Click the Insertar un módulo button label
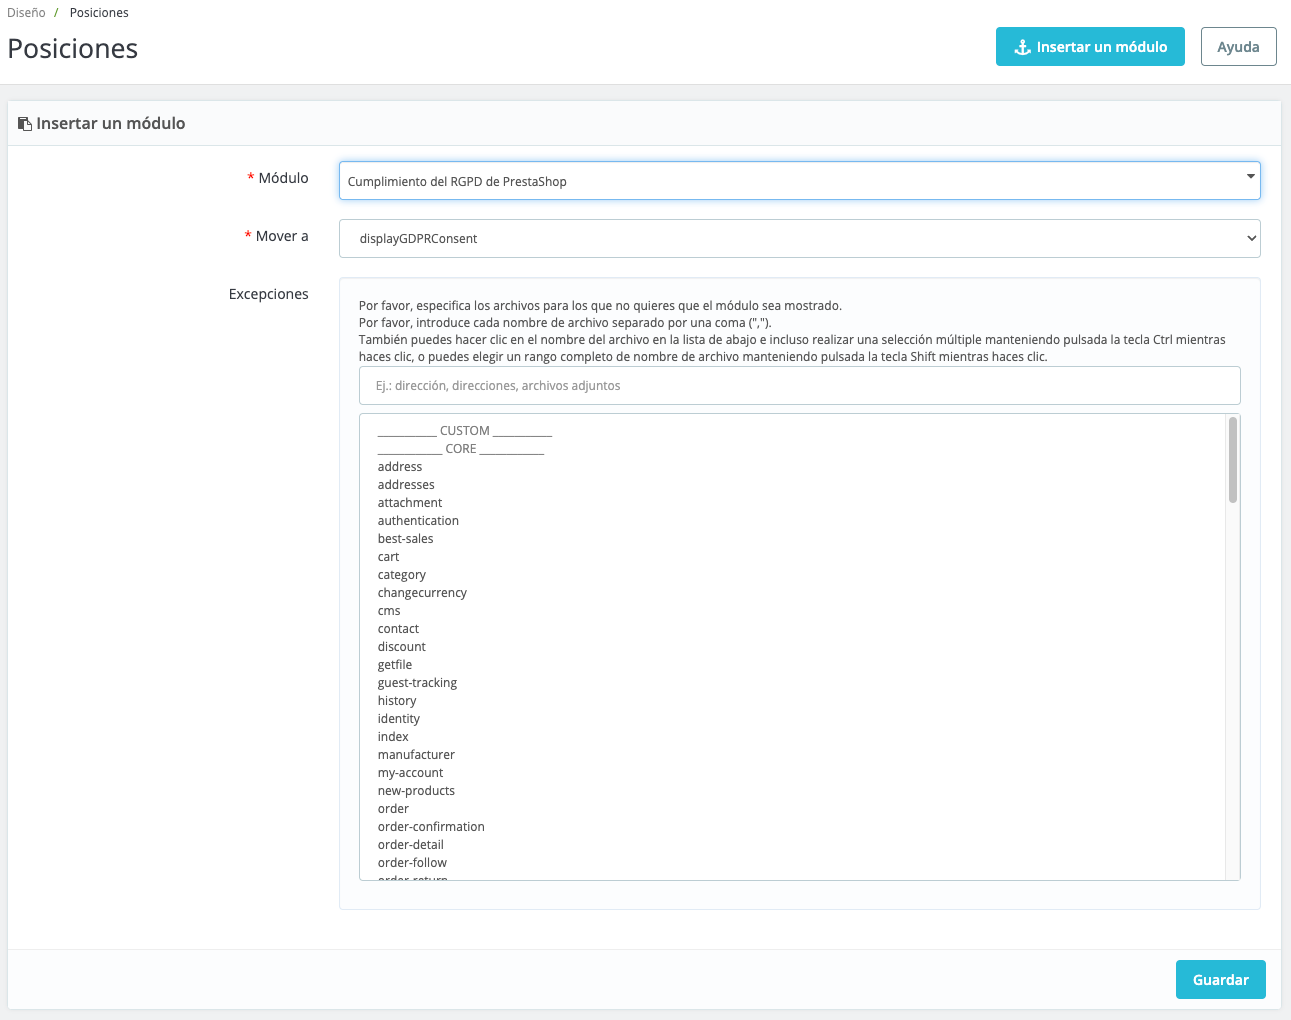 point(1102,47)
